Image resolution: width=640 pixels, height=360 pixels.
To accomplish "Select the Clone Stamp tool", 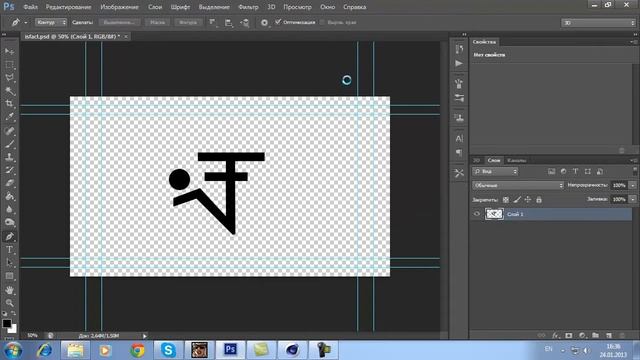I will pos(9,157).
